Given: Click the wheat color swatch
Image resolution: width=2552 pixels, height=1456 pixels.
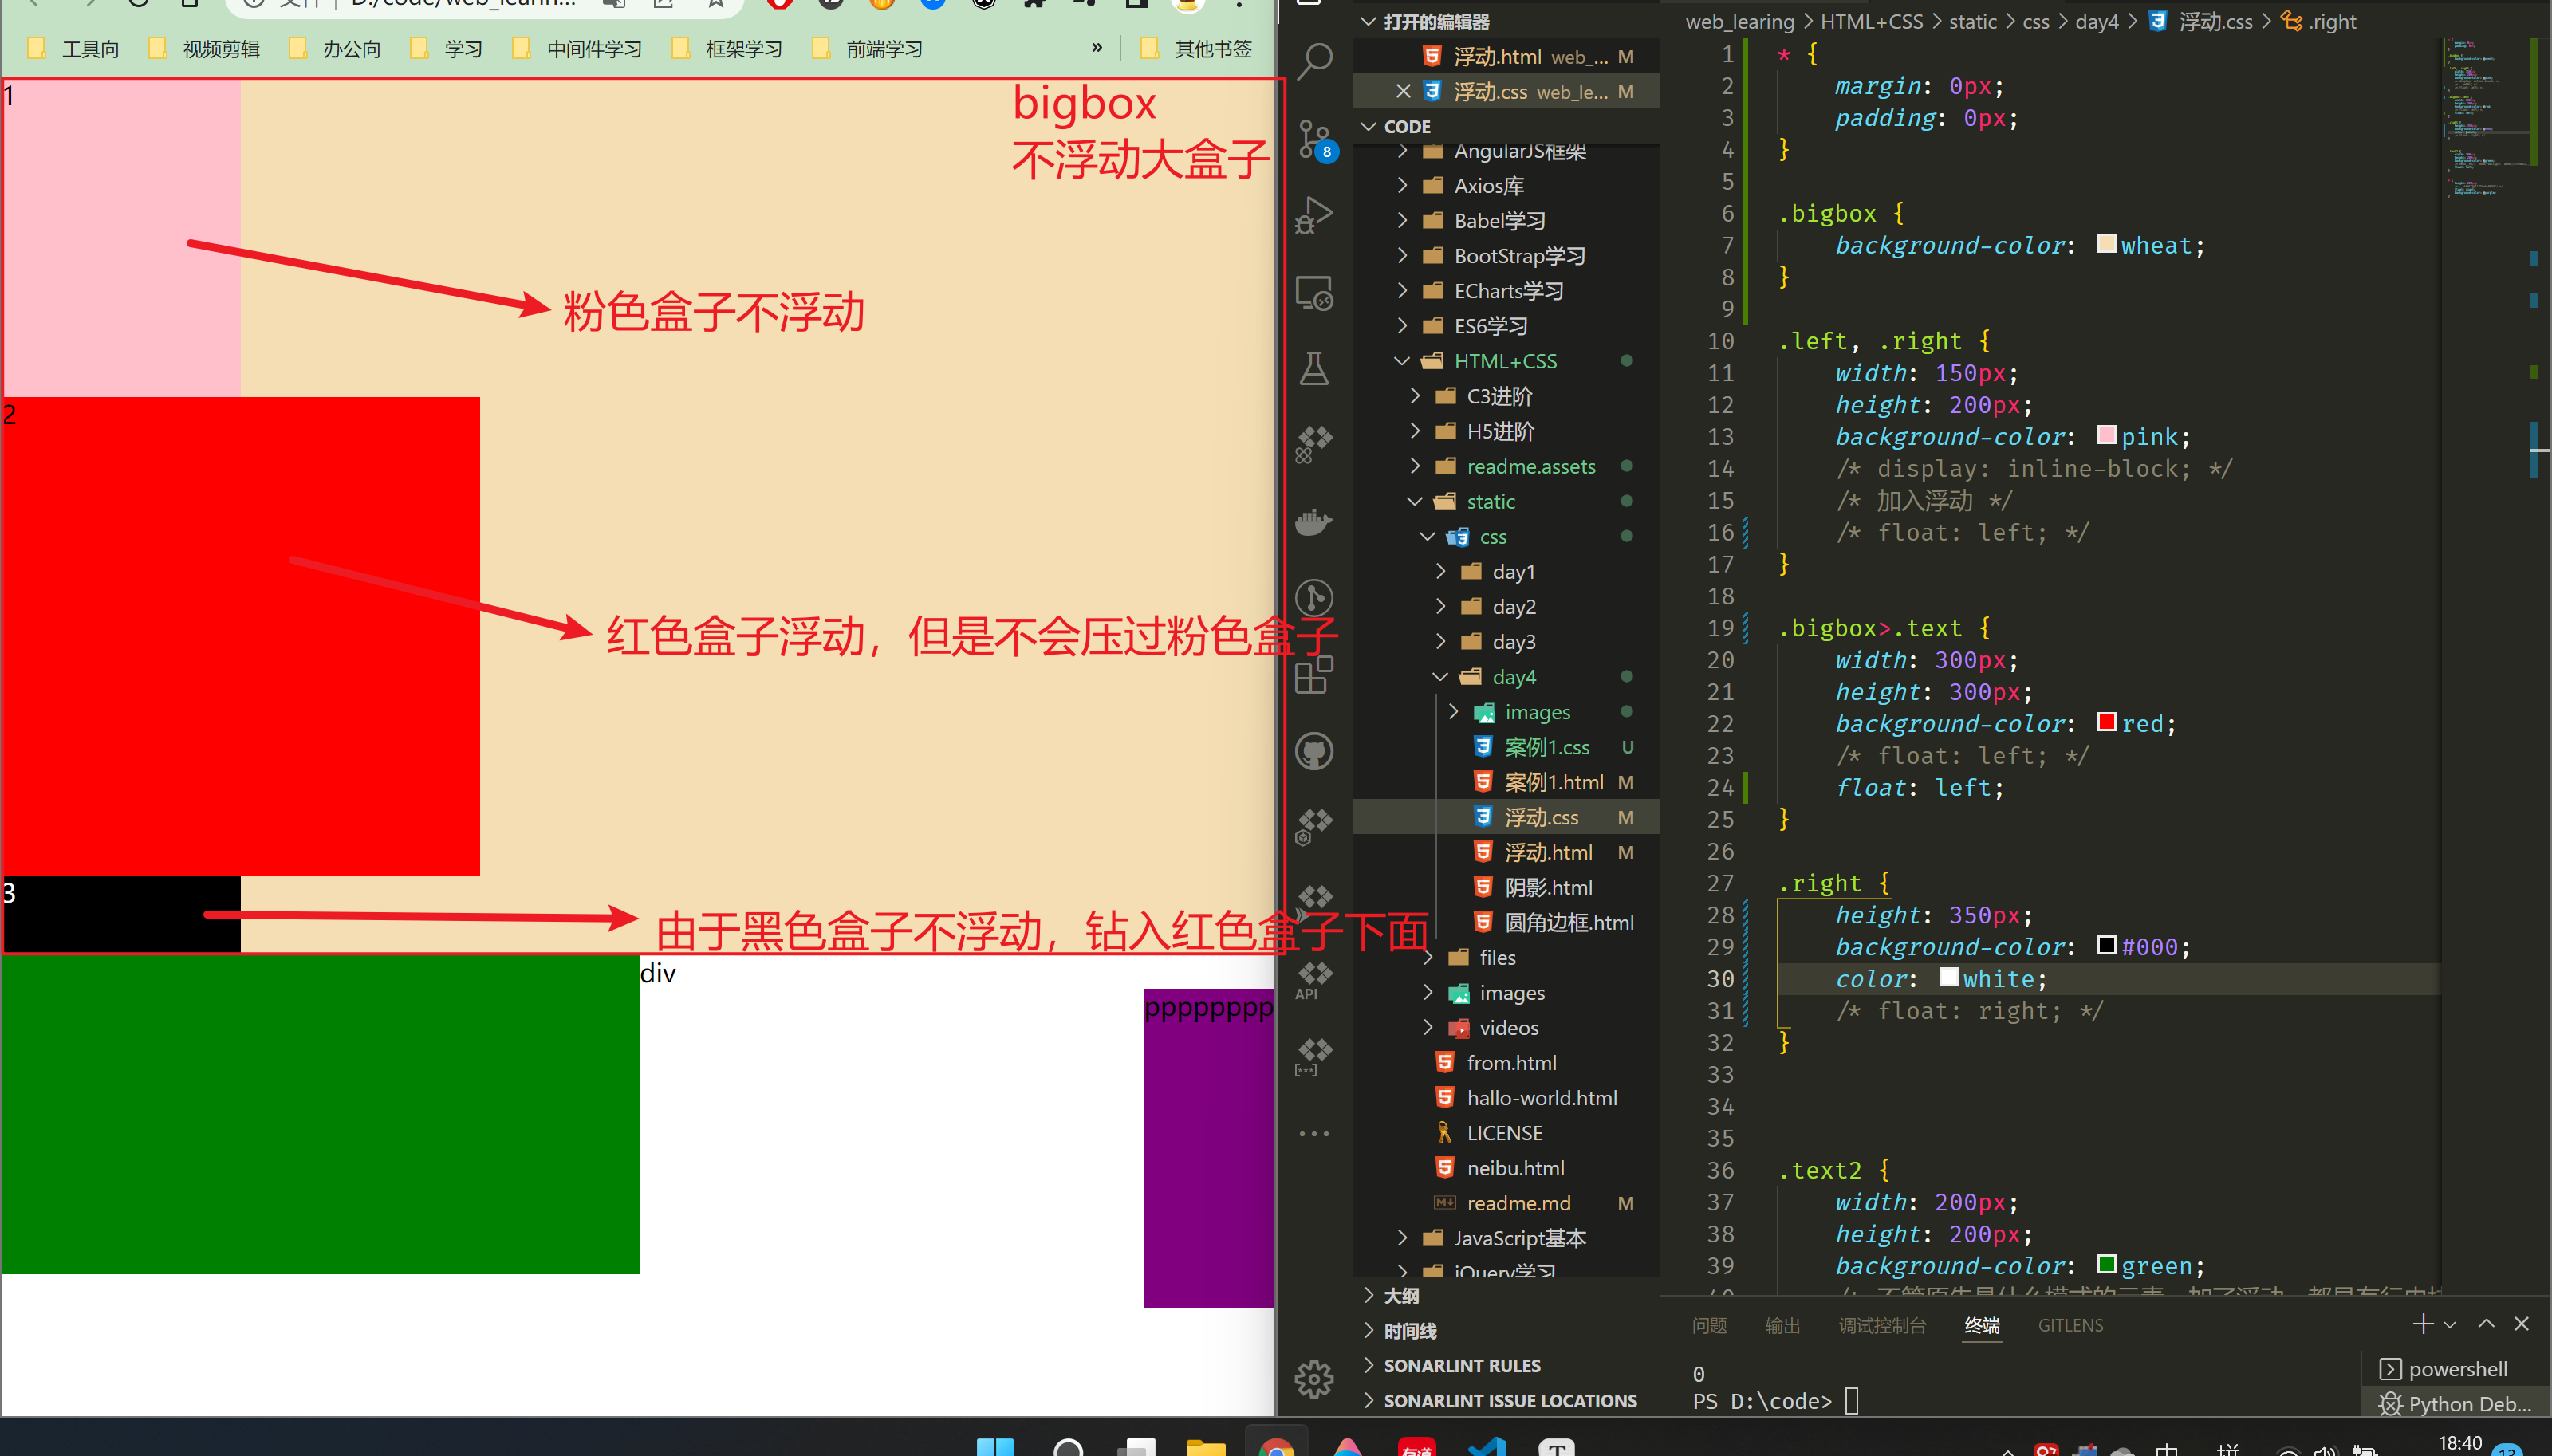Looking at the screenshot, I should (x=2106, y=244).
